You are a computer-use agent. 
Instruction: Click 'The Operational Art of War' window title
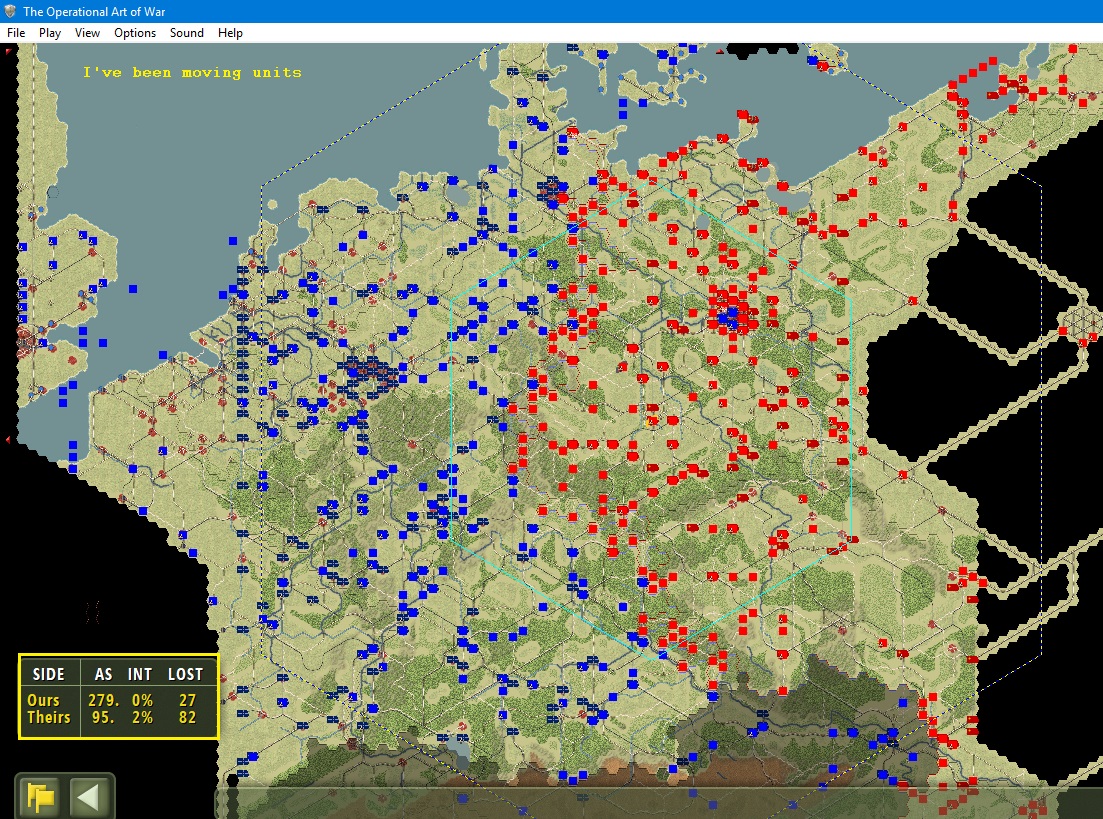94,11
